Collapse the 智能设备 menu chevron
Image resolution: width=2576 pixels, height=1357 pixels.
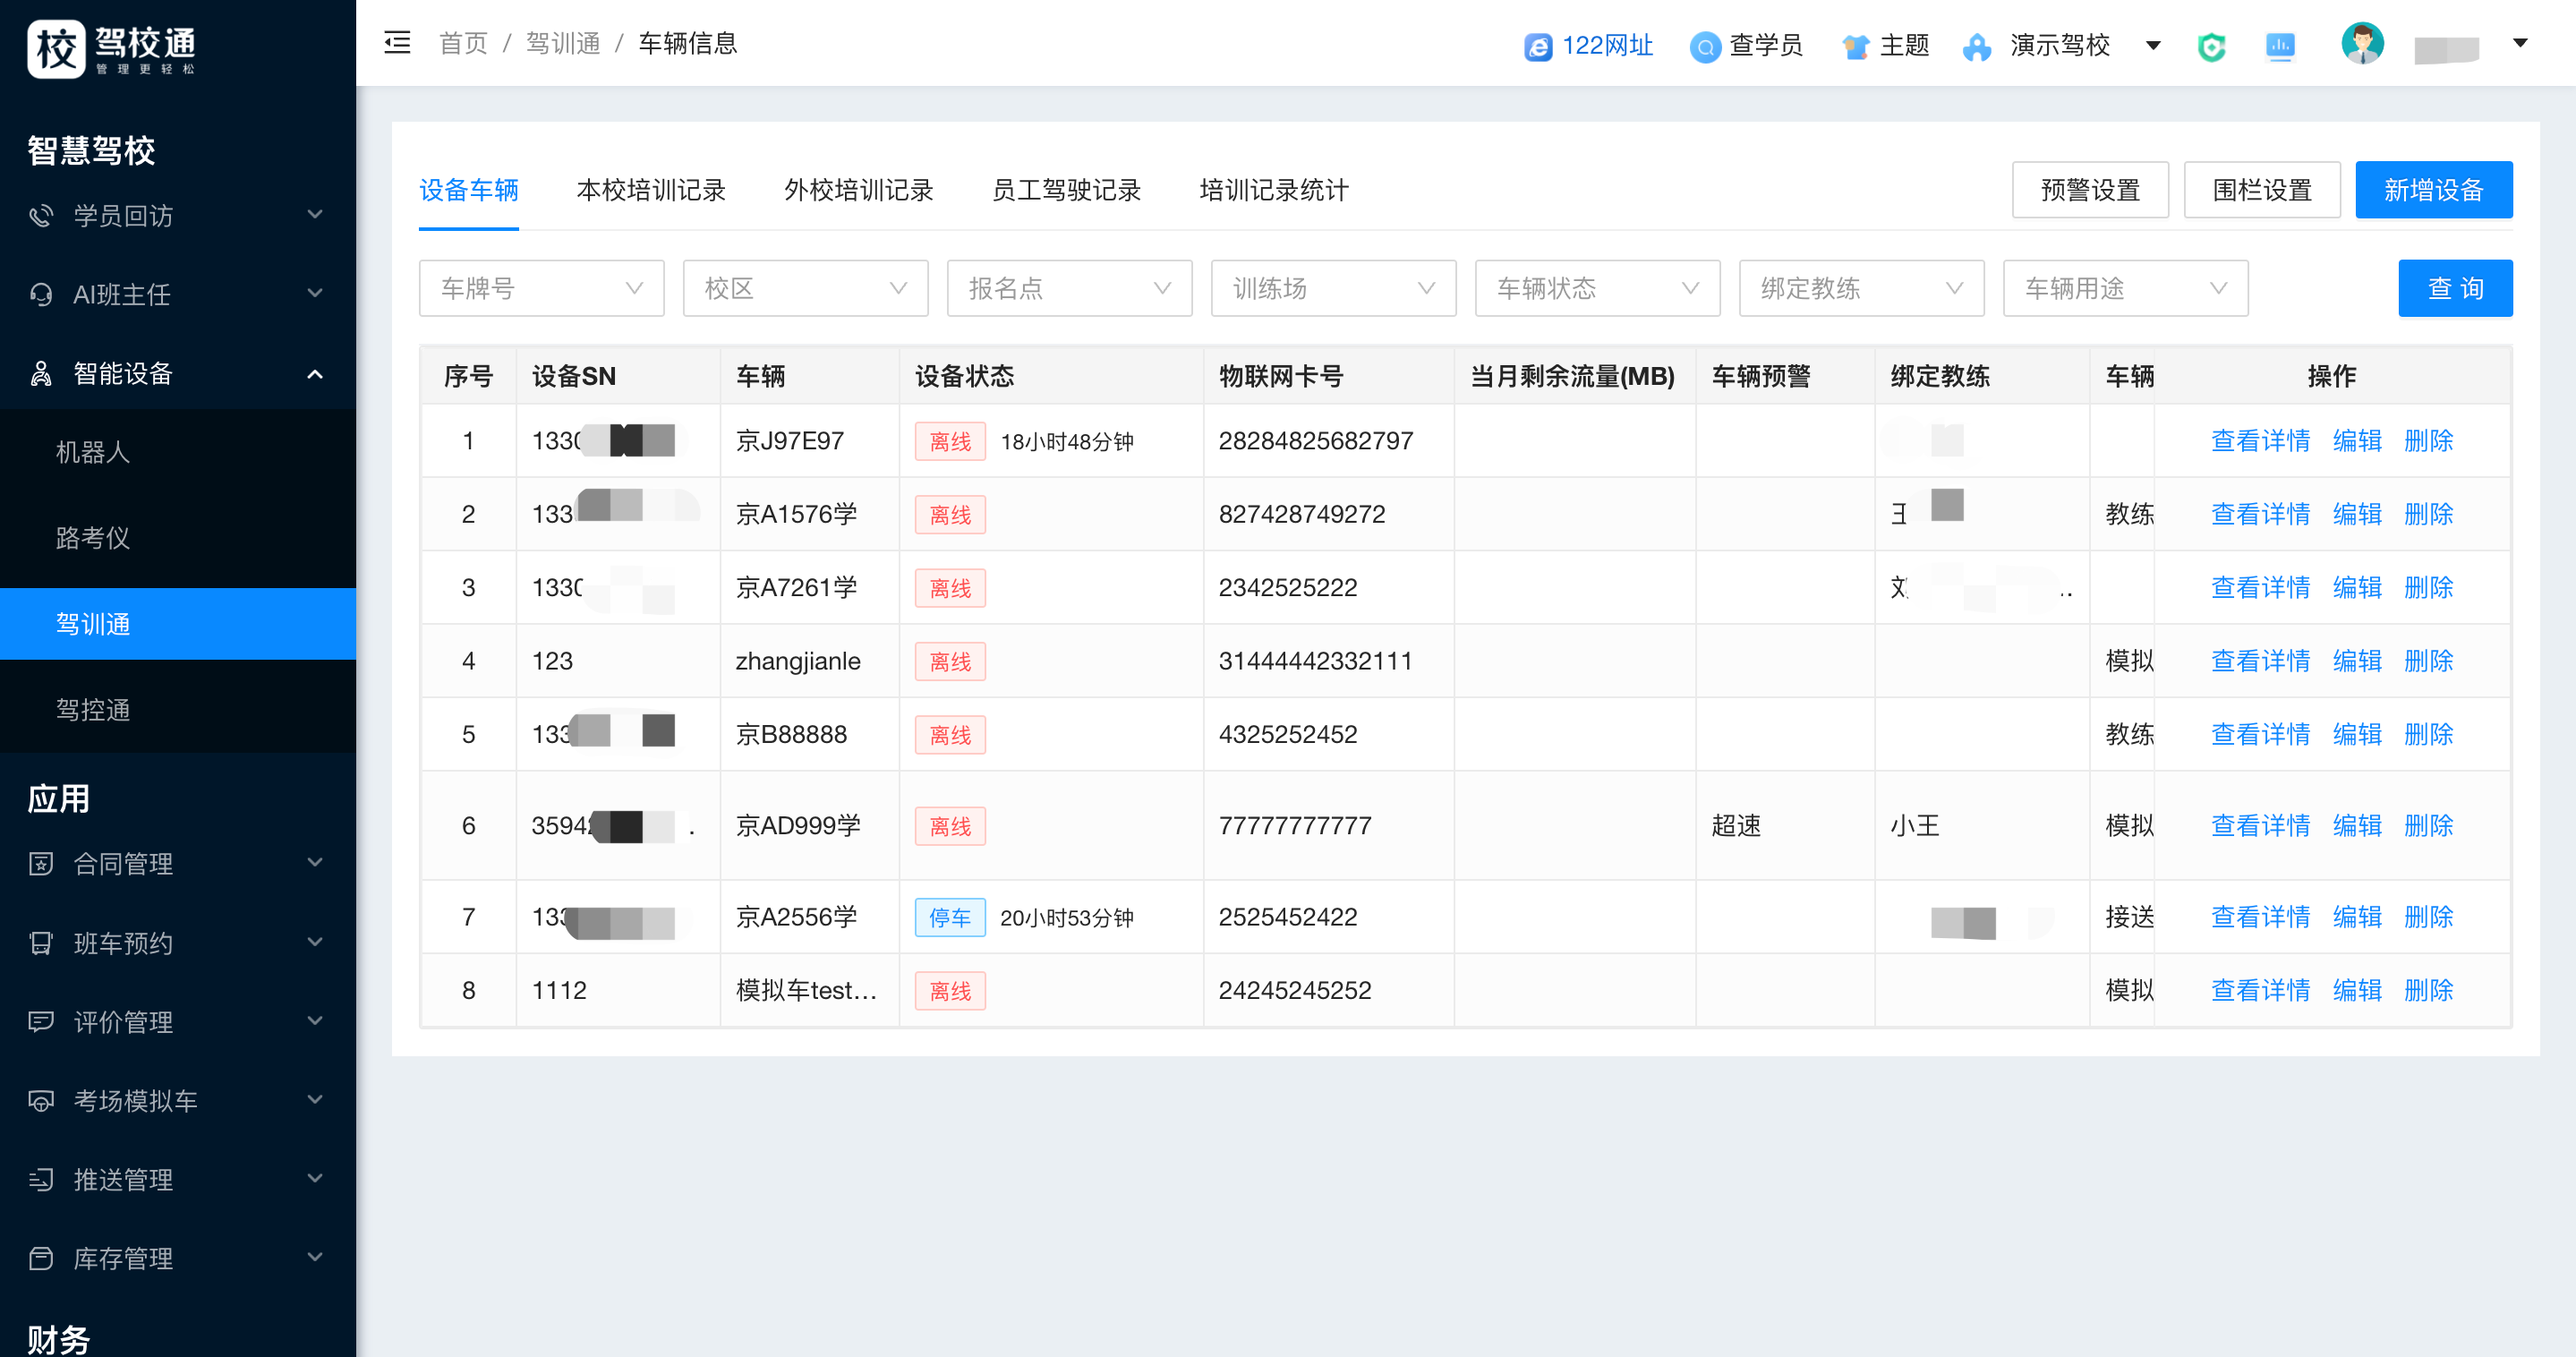tap(315, 373)
